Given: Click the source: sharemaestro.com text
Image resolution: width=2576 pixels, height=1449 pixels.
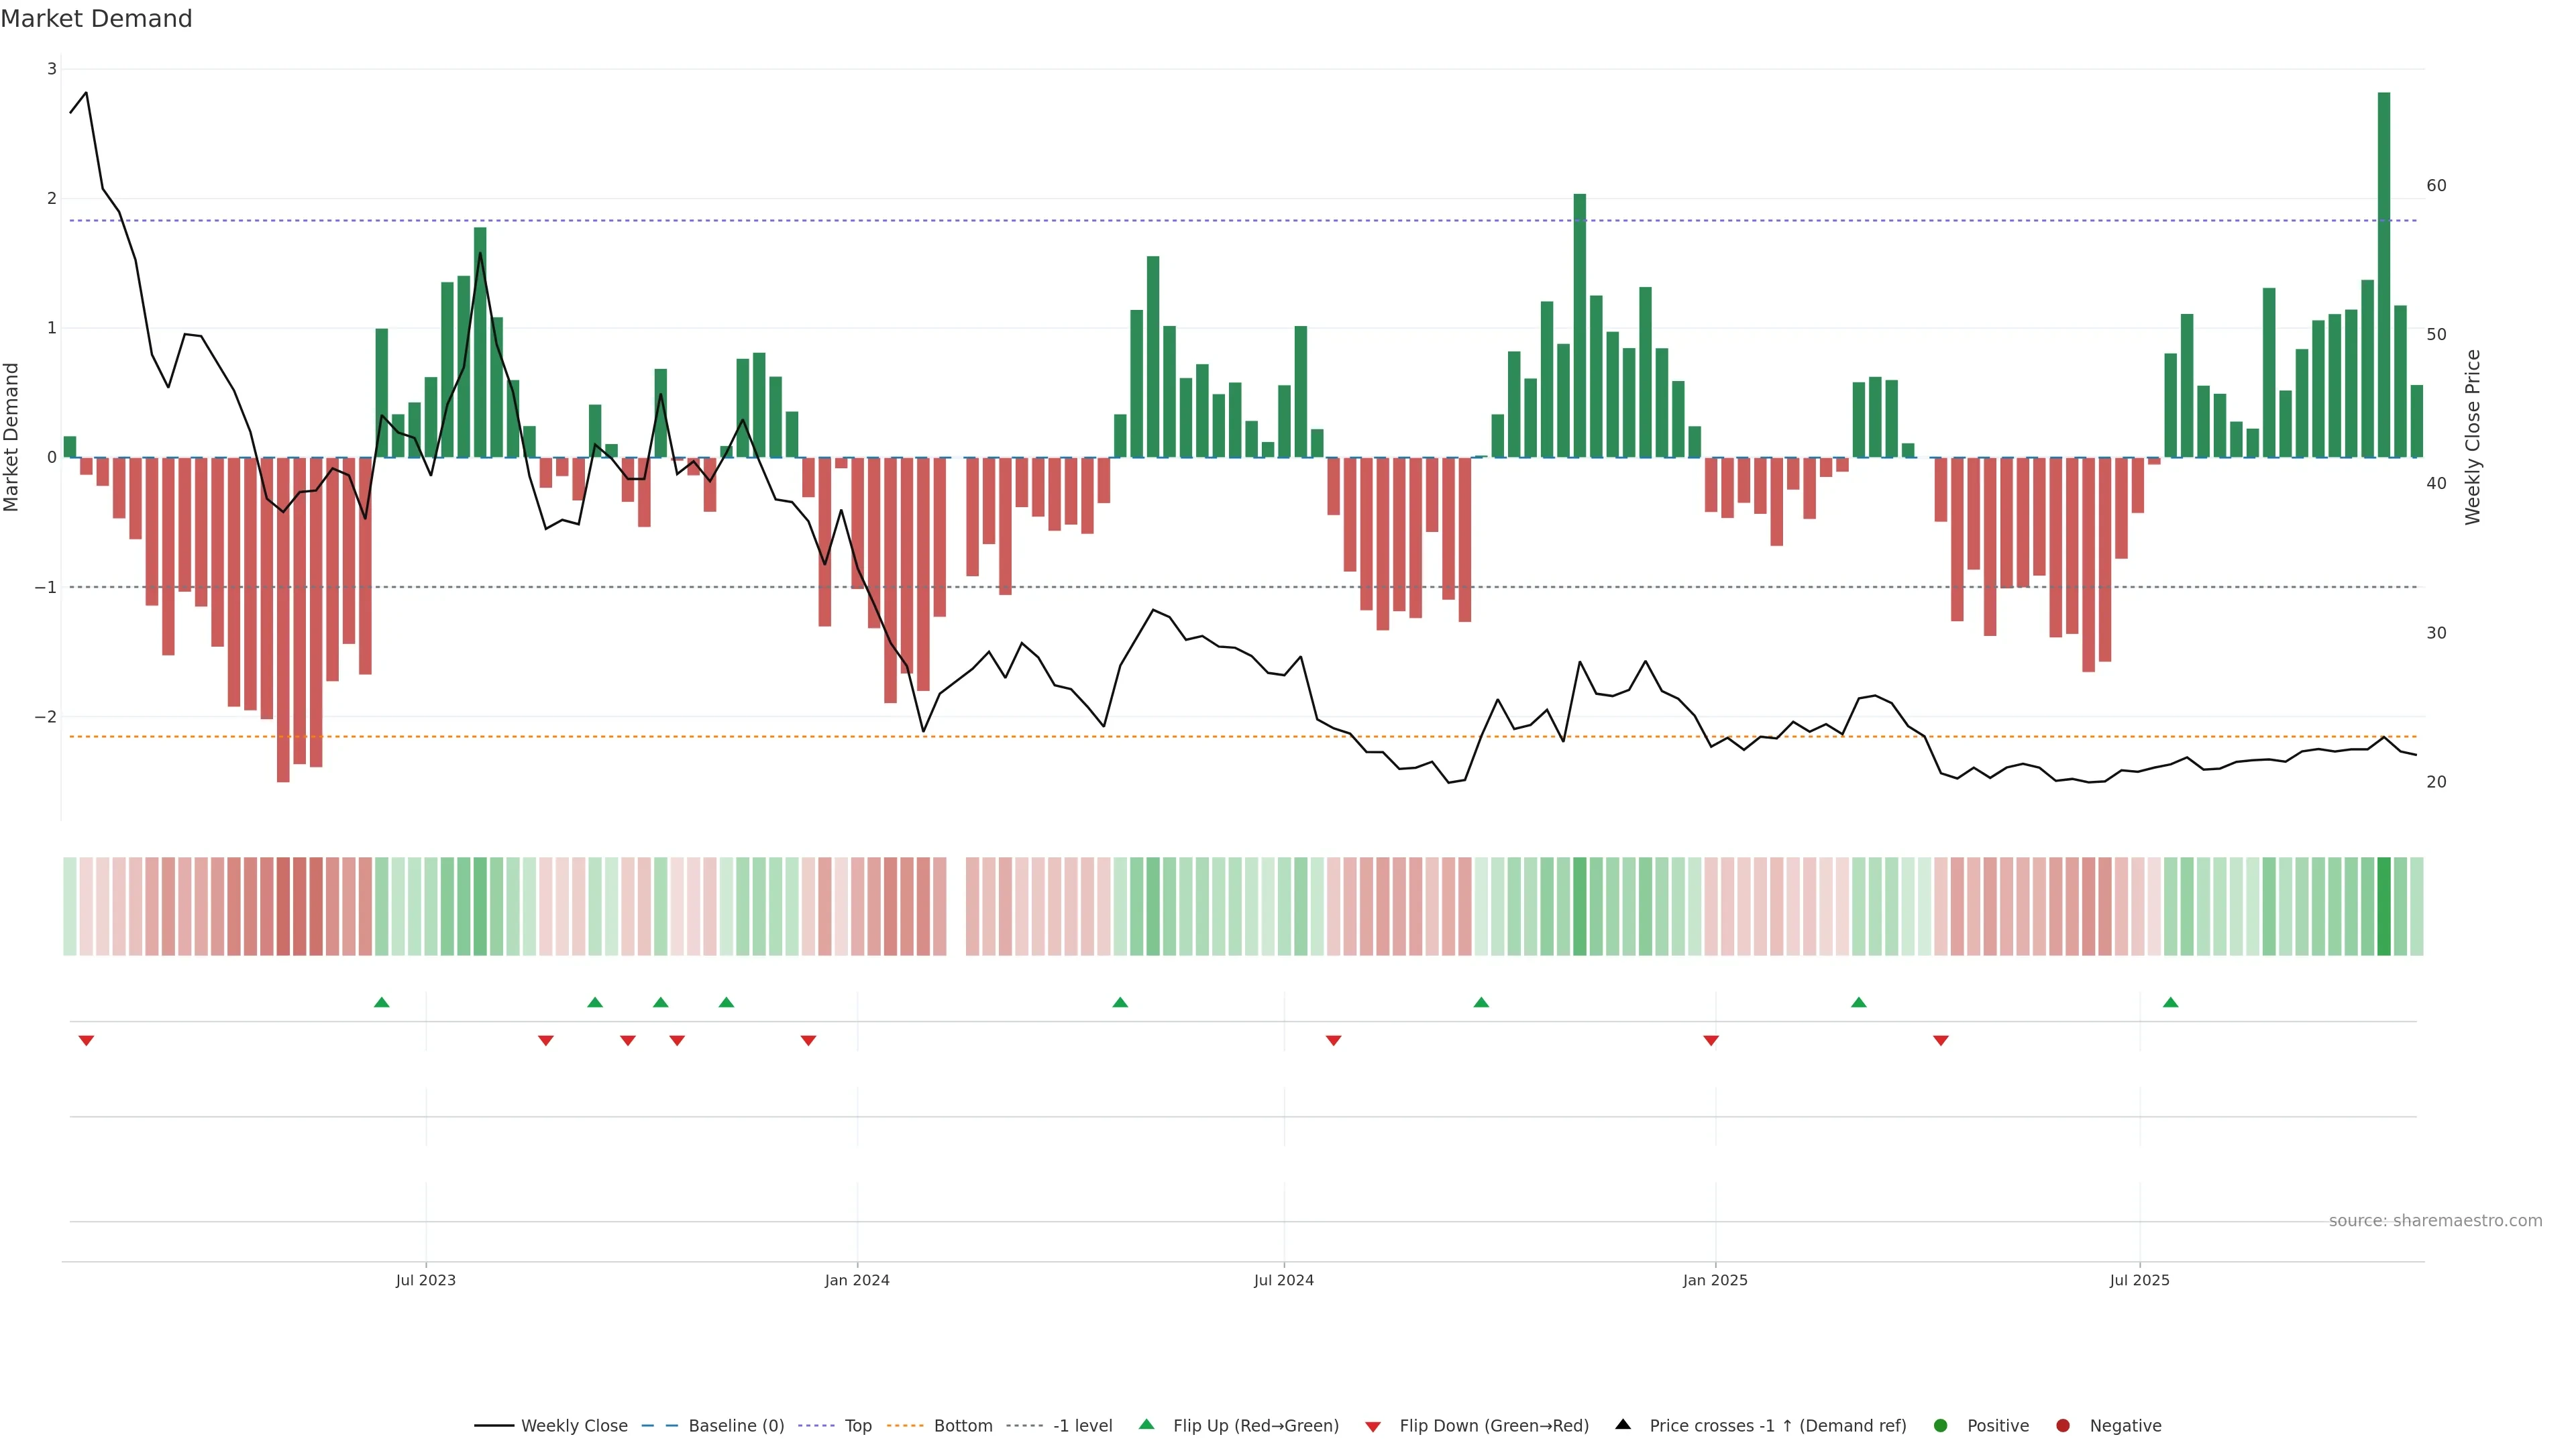Looking at the screenshot, I should (x=2435, y=1220).
